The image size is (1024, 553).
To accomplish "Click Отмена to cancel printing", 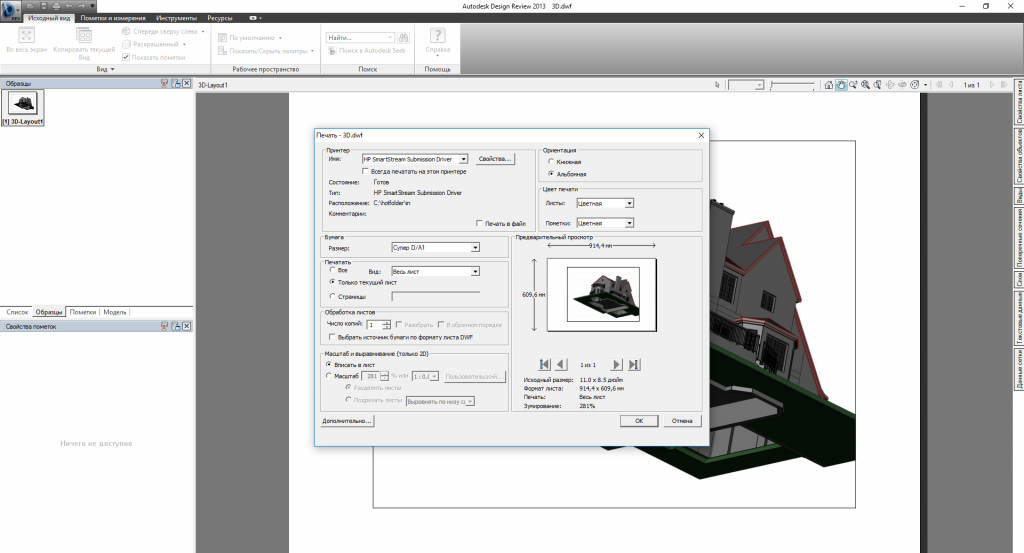I will [x=682, y=421].
